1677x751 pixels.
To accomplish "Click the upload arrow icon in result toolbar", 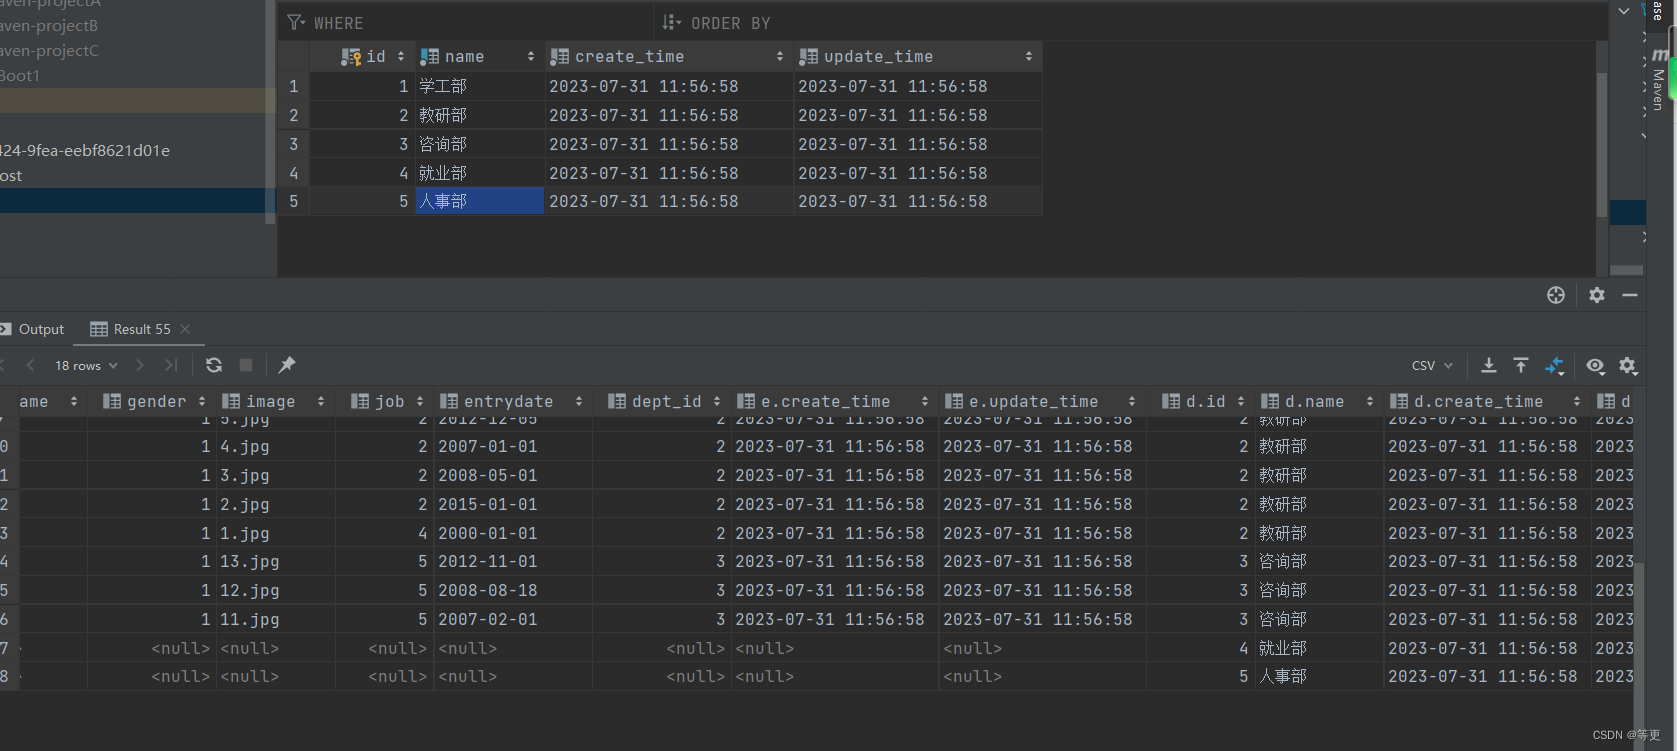I will tap(1521, 365).
